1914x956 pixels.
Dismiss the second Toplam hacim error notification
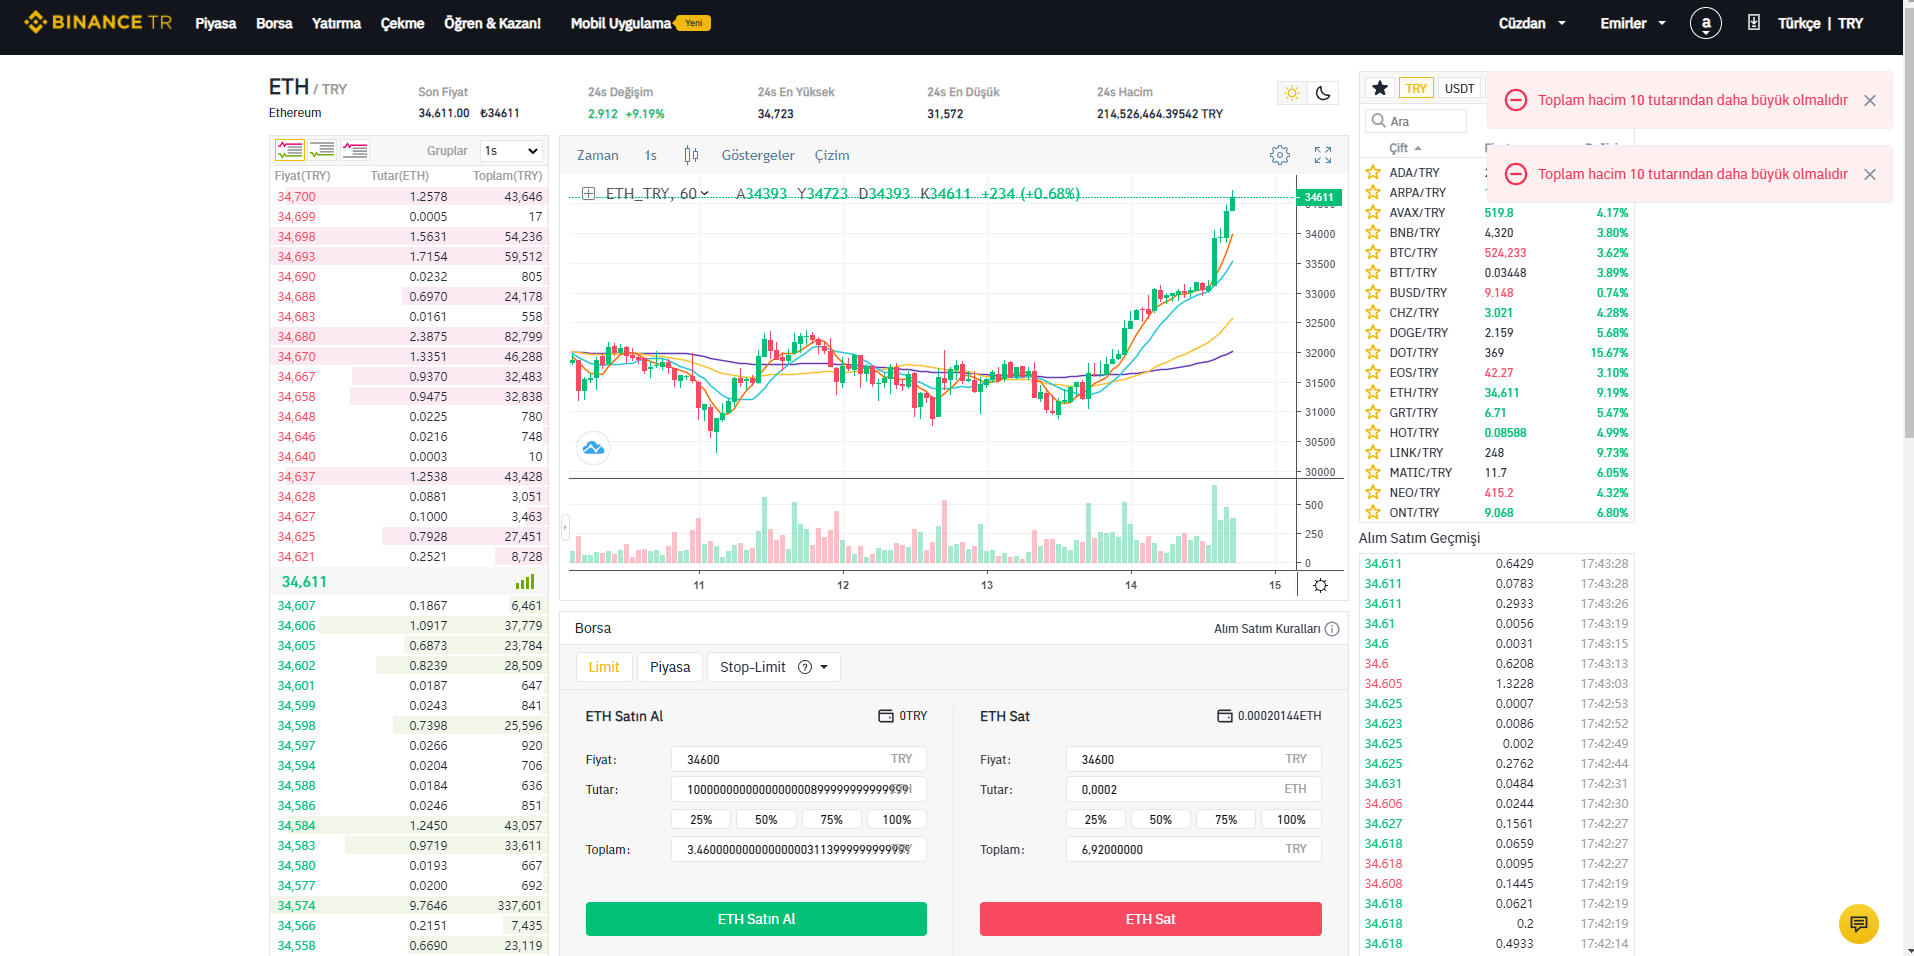[1870, 174]
